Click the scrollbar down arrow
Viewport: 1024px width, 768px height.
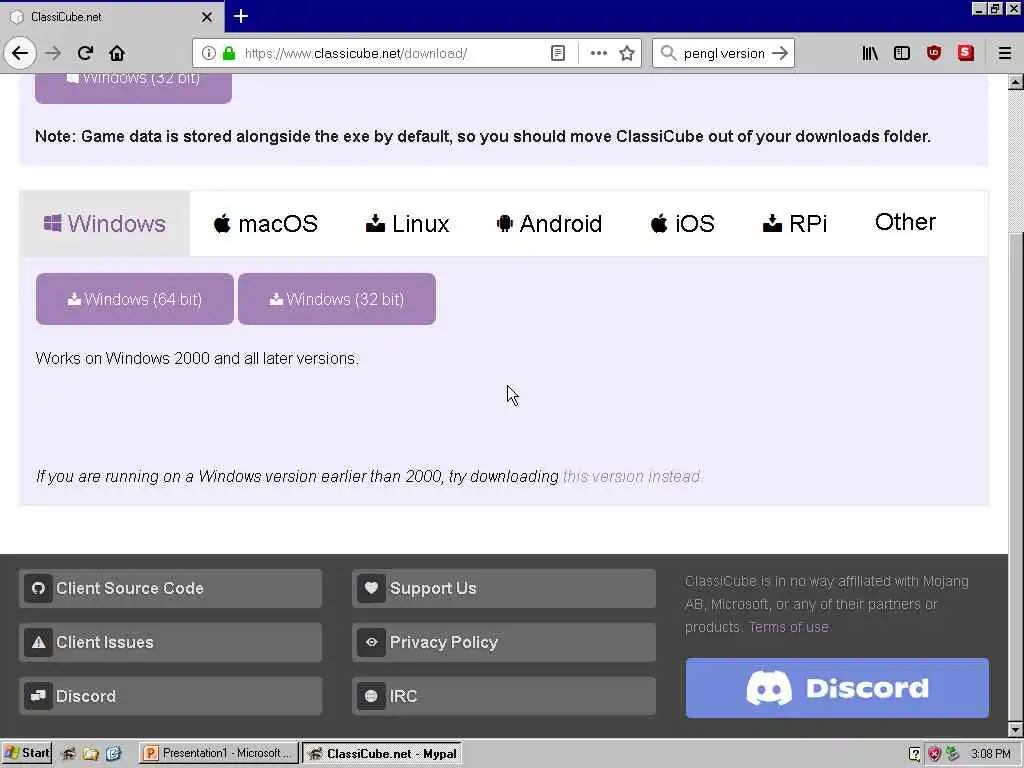tap(1016, 729)
